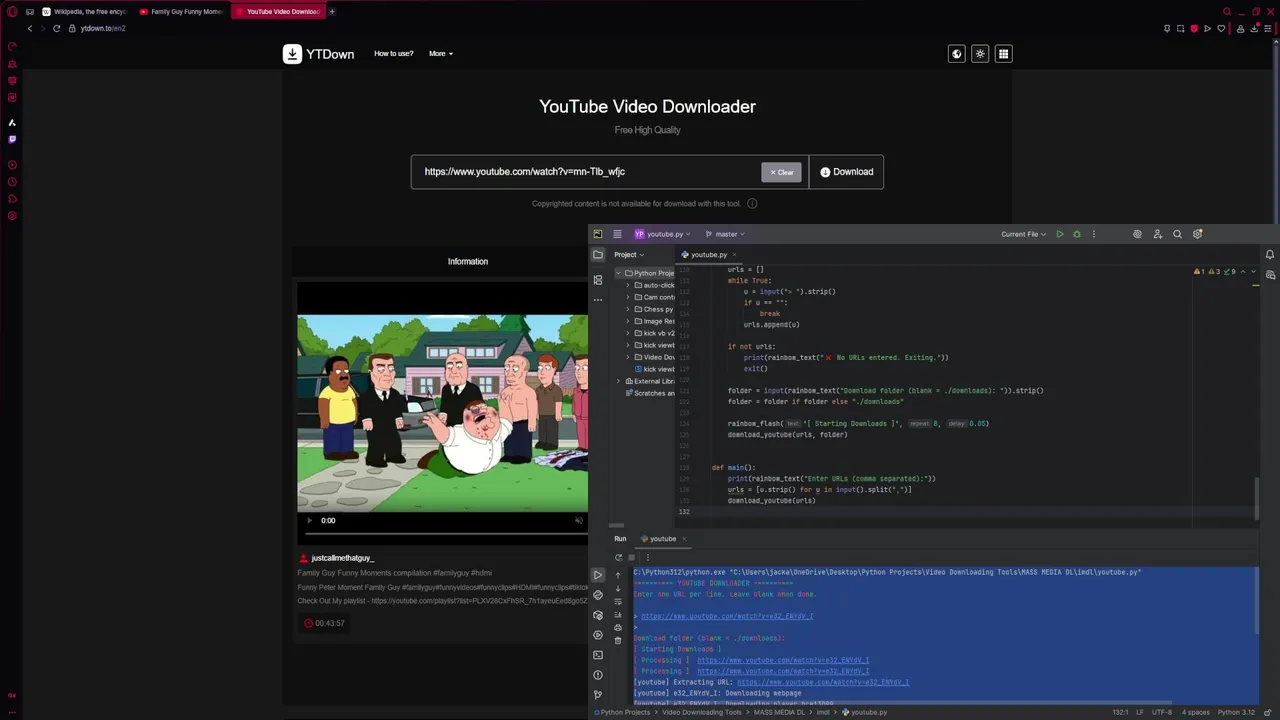Click the YTDown logo
Screen dimensions: 1280x720
[x=318, y=54]
